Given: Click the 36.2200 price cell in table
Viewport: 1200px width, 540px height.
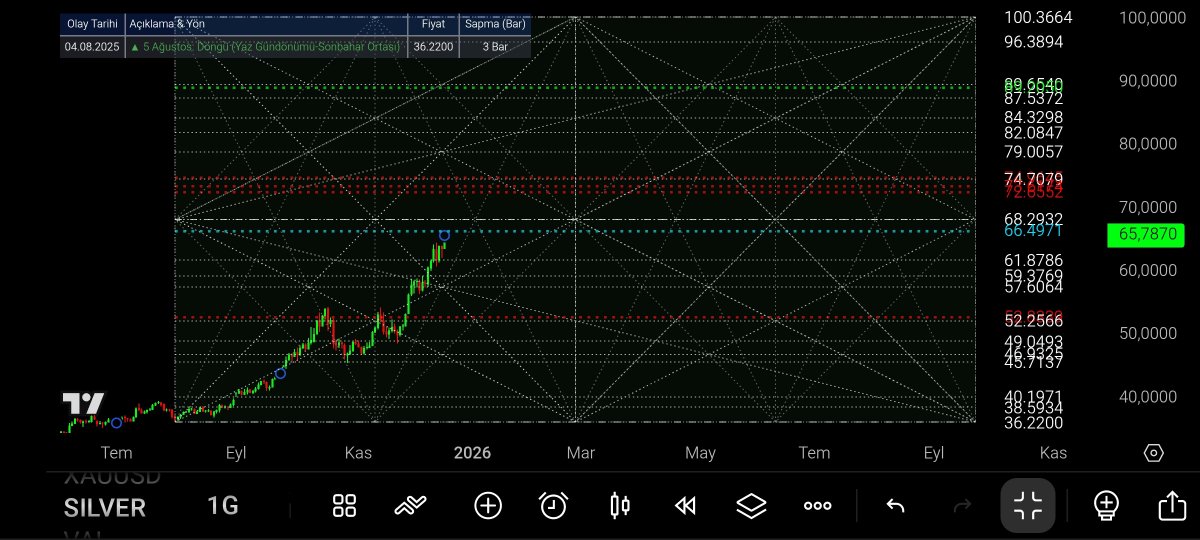Looking at the screenshot, I should [x=433, y=47].
